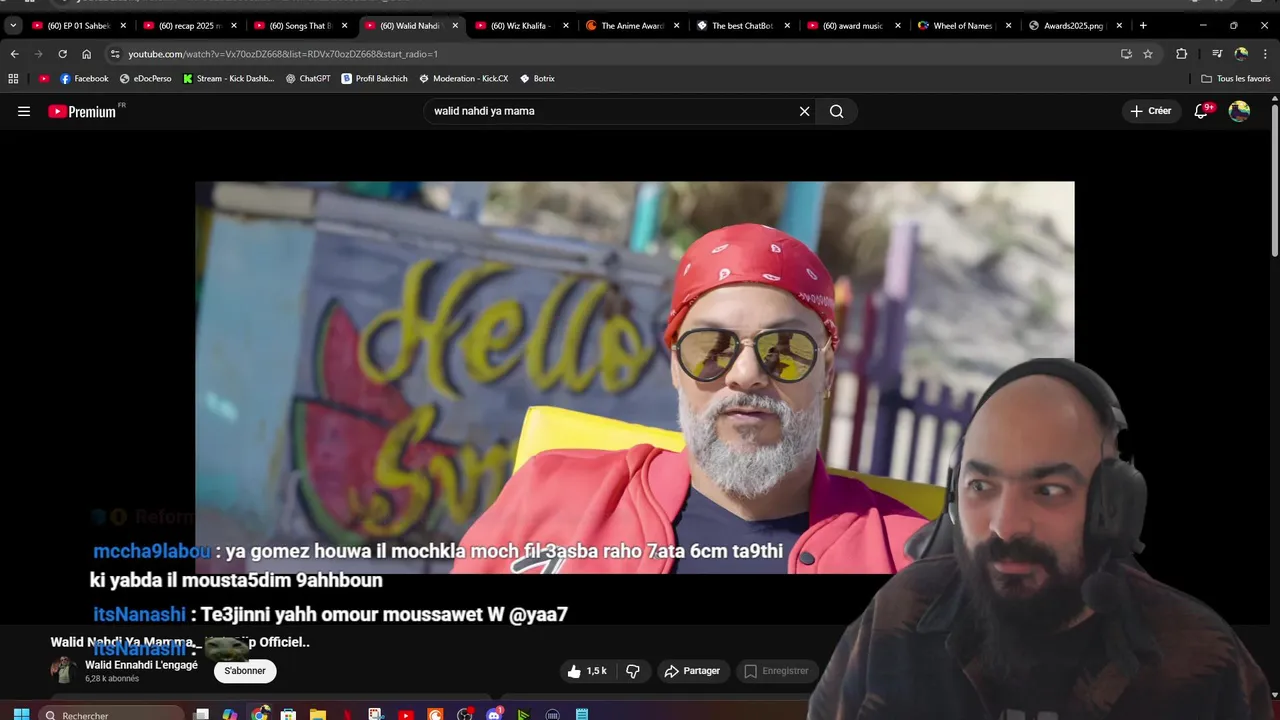Switch to Awards2025.png tab
This screenshot has width=1280, height=720.
1075,25
